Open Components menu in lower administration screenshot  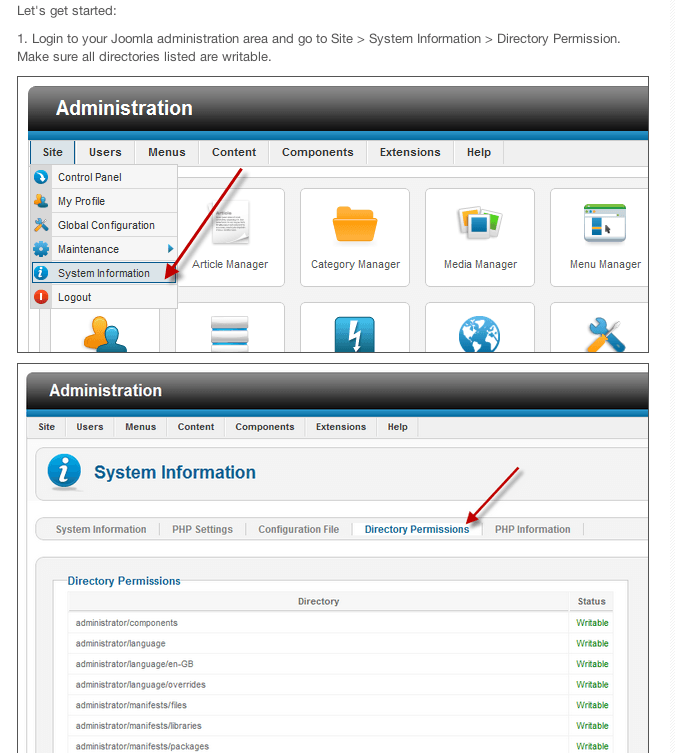point(265,427)
